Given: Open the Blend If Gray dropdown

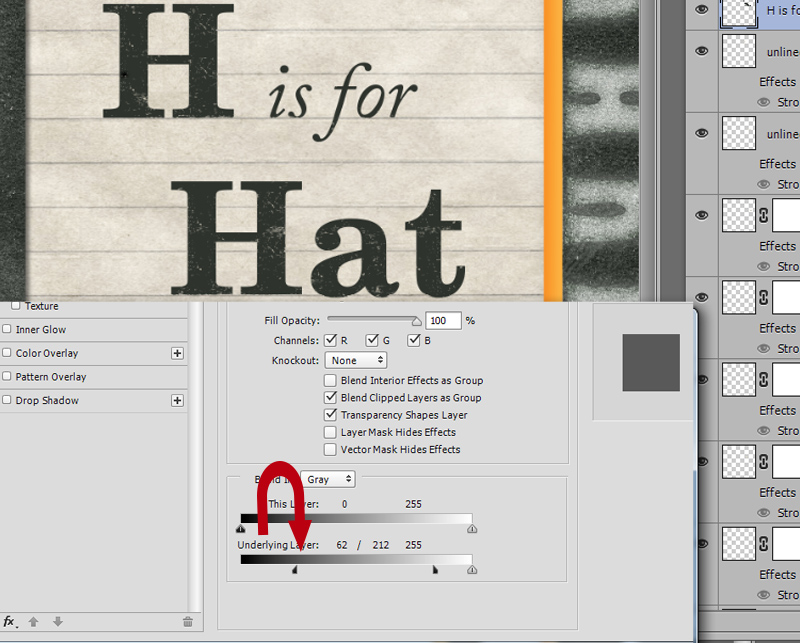Looking at the screenshot, I should pyautogui.click(x=328, y=479).
